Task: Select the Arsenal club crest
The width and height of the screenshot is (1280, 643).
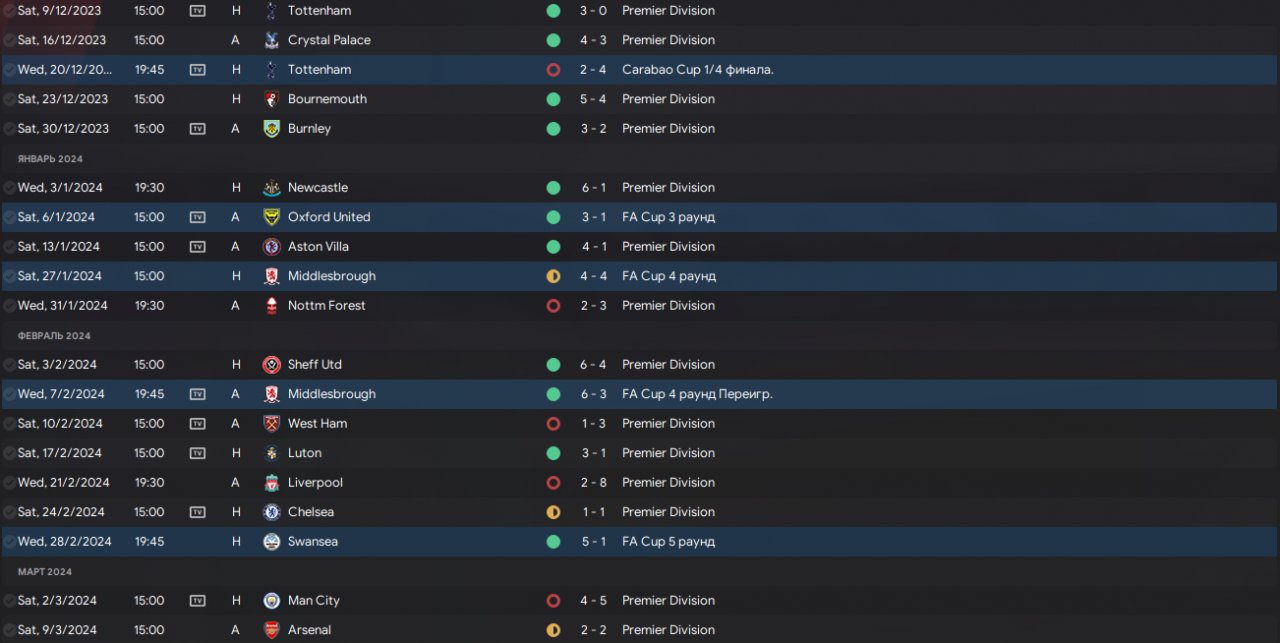Action: [271, 630]
